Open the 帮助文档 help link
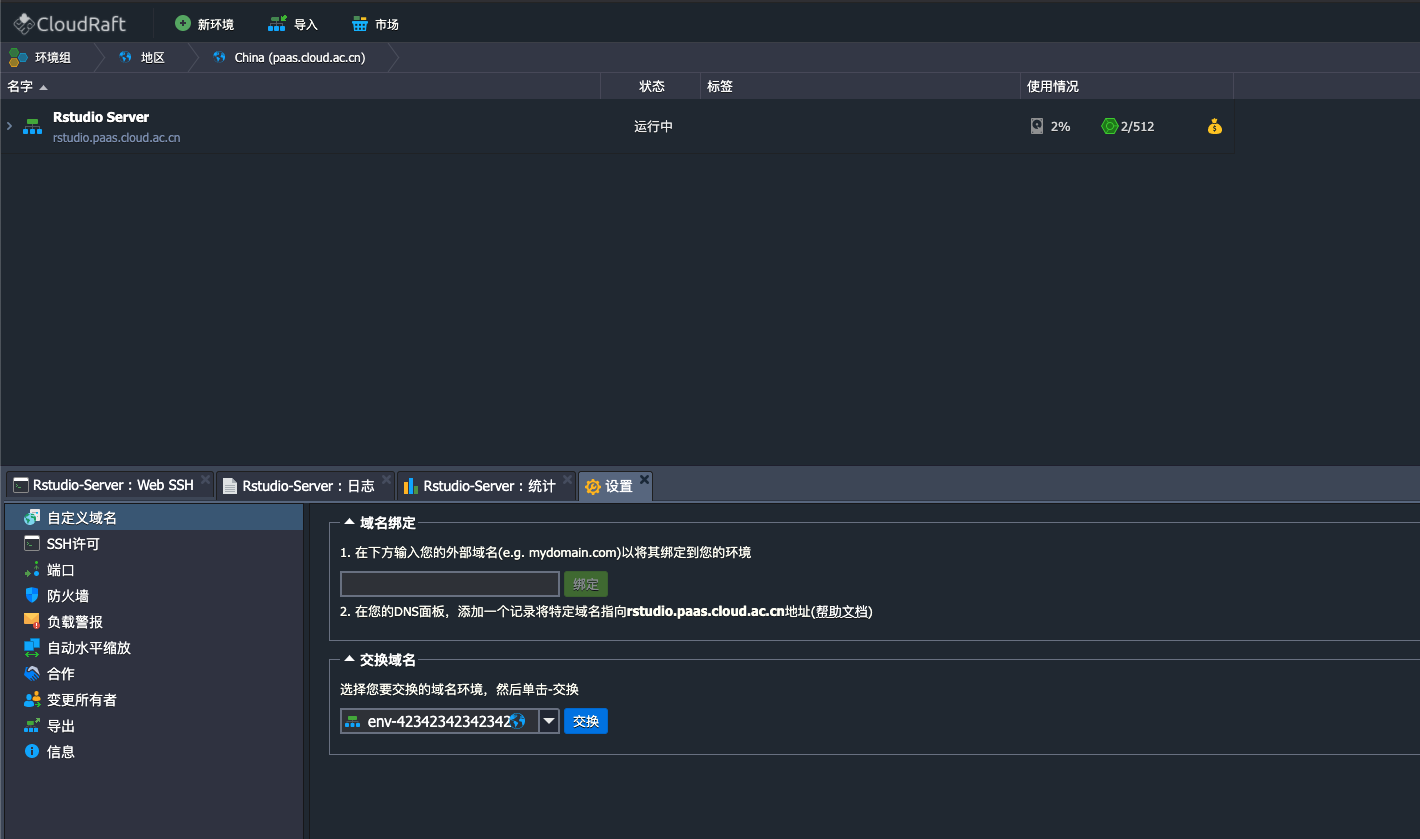This screenshot has height=839, width=1420. pyautogui.click(x=842, y=611)
